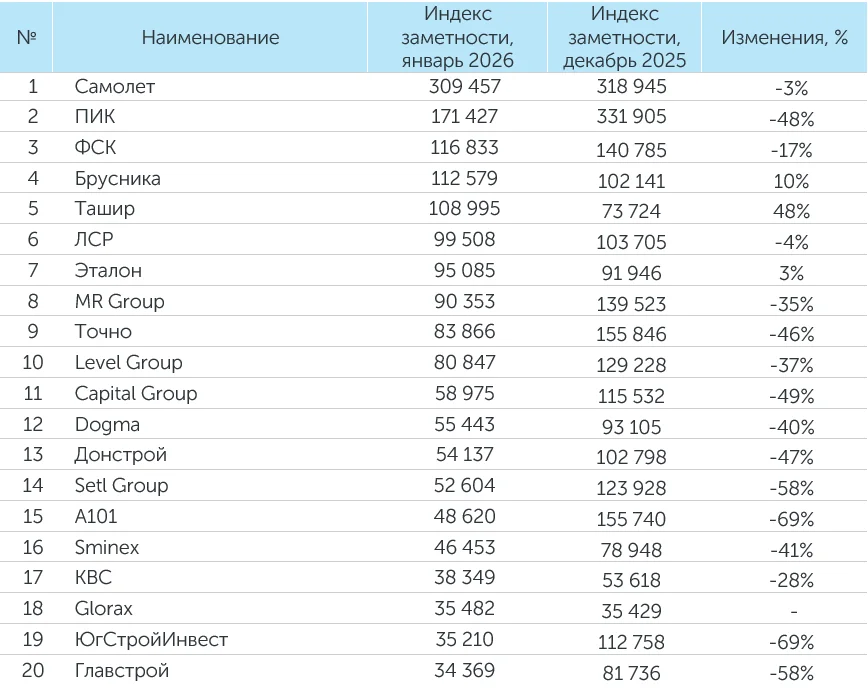Select the row number 15 cell

(x=32, y=516)
